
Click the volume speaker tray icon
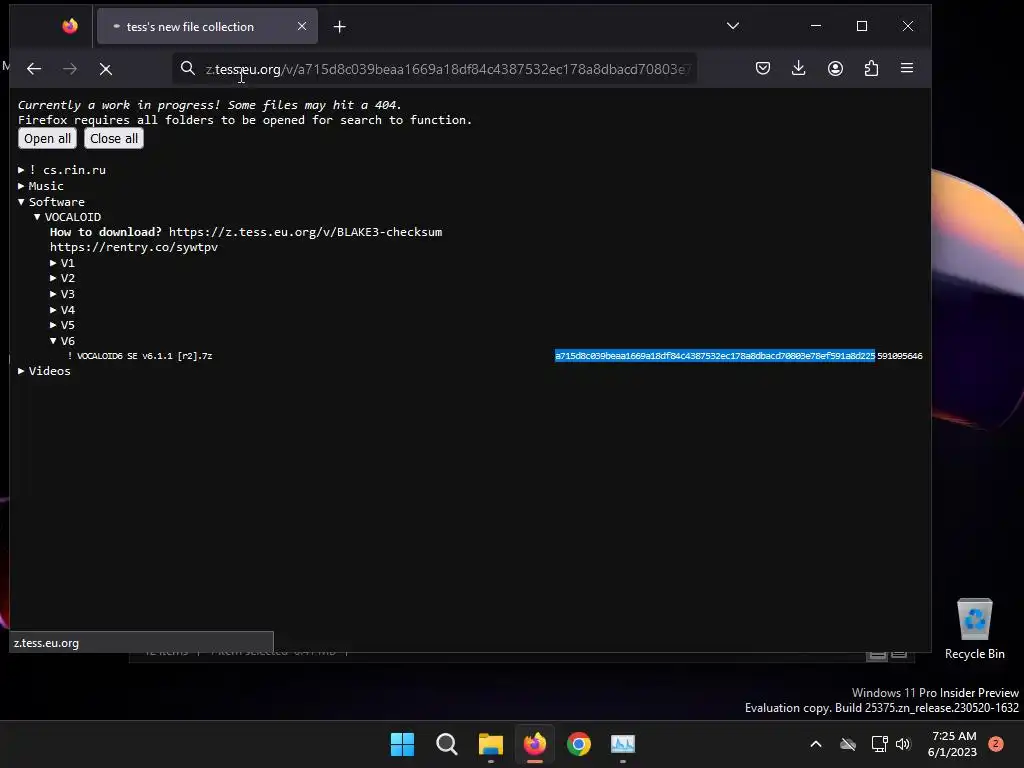point(903,744)
